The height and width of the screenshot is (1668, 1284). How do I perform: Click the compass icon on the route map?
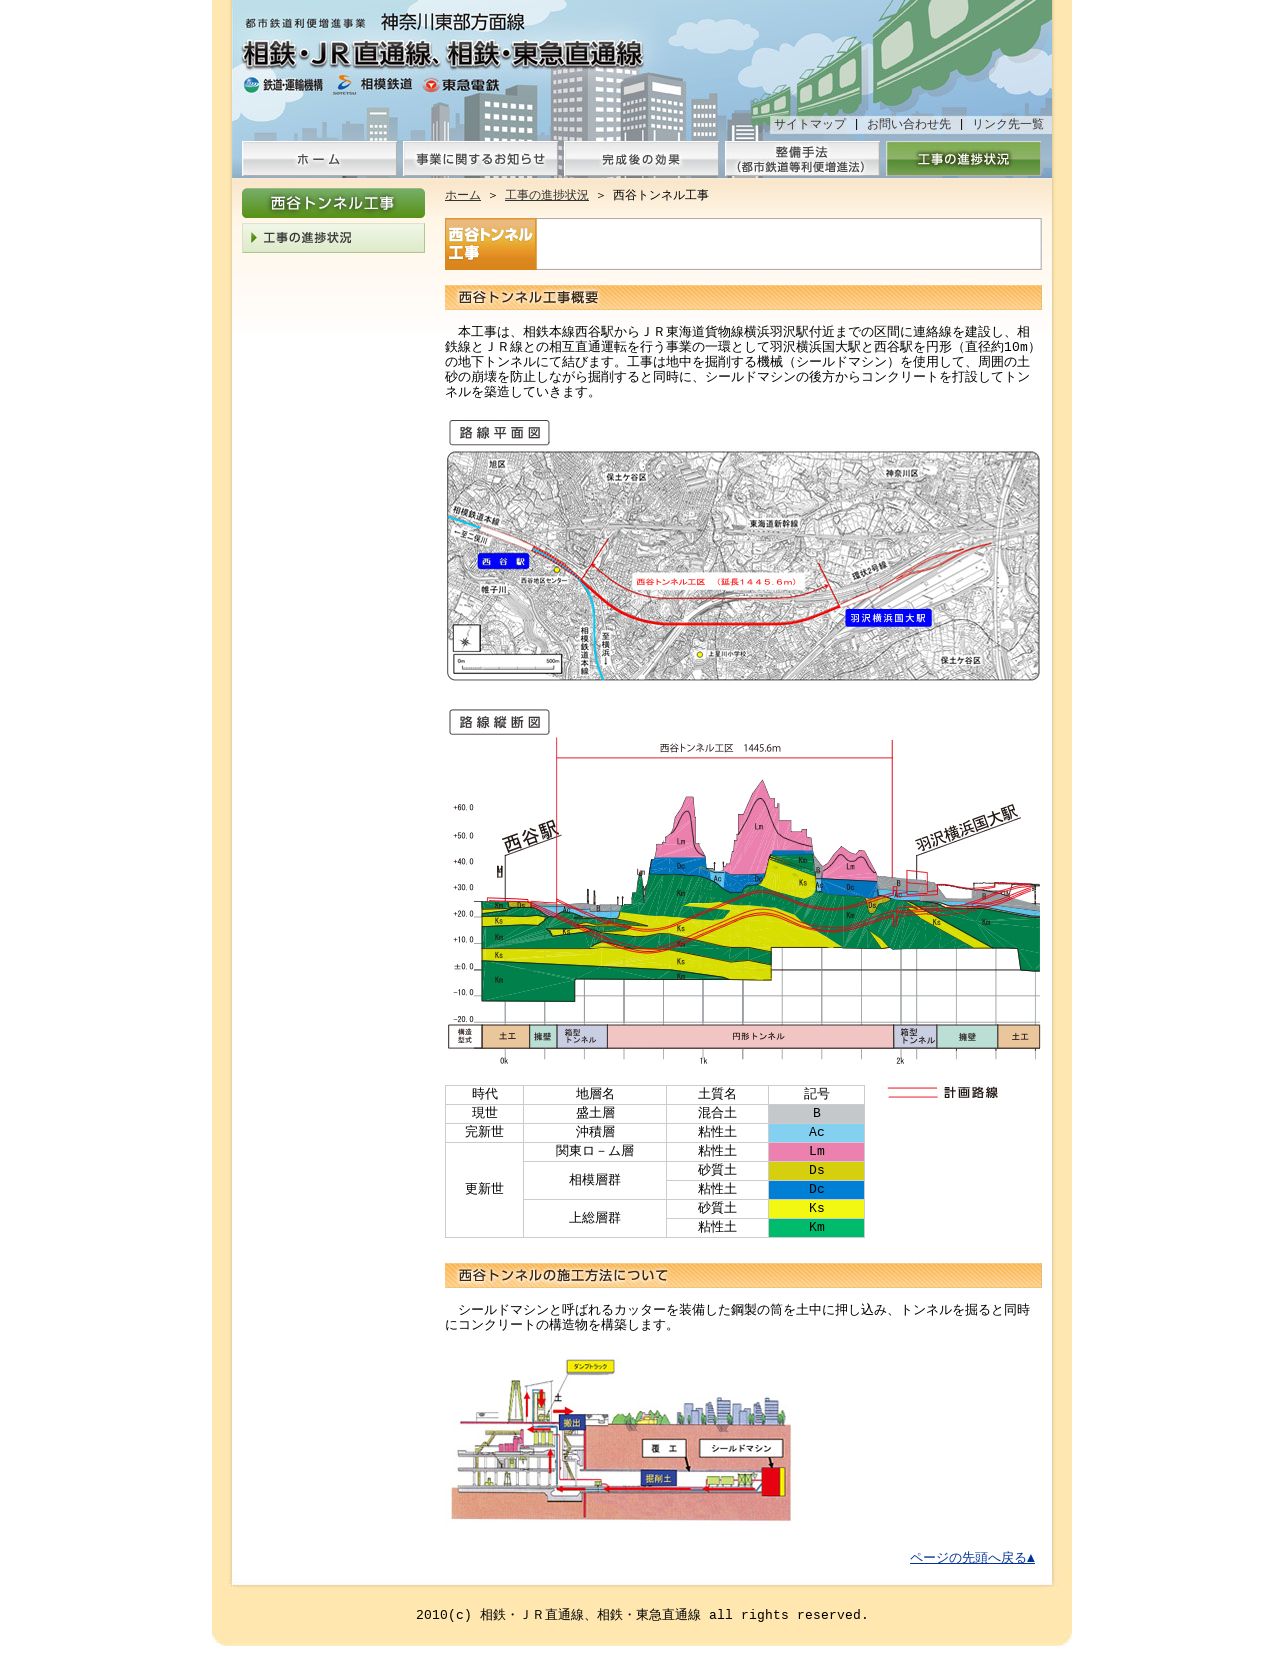coord(466,639)
